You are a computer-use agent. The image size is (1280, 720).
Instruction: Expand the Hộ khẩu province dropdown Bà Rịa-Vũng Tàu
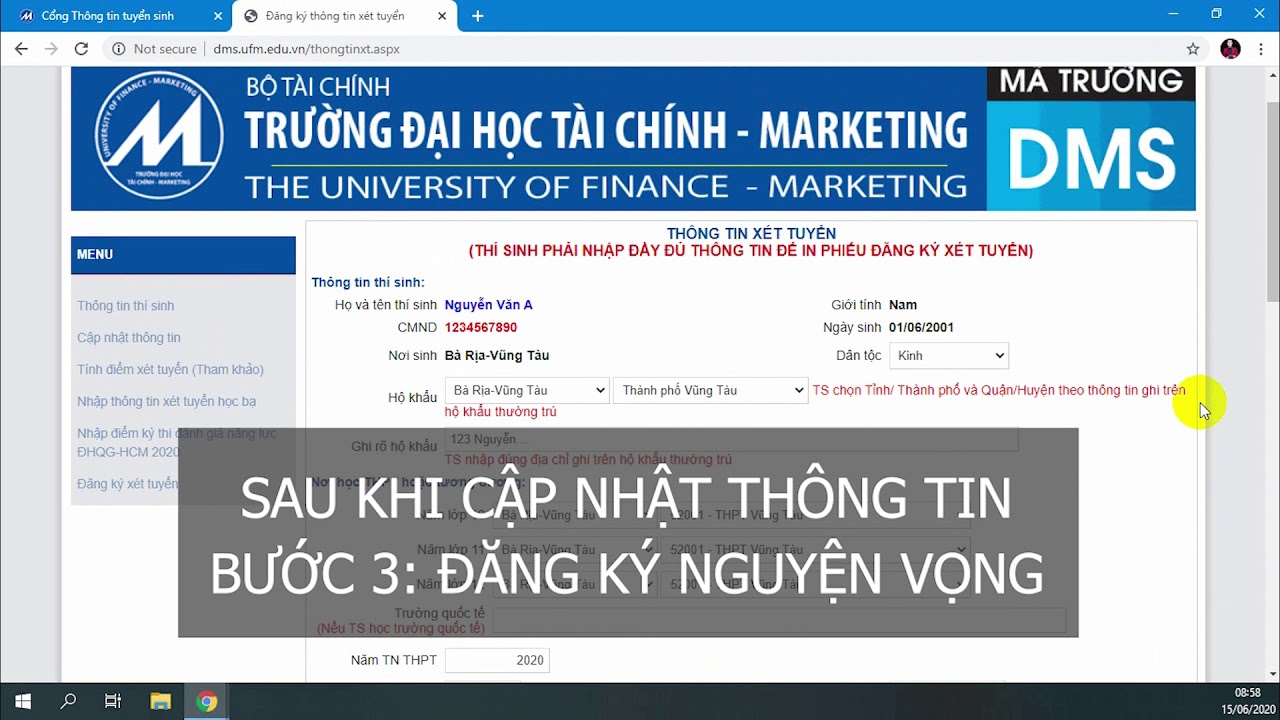pyautogui.click(x=527, y=390)
